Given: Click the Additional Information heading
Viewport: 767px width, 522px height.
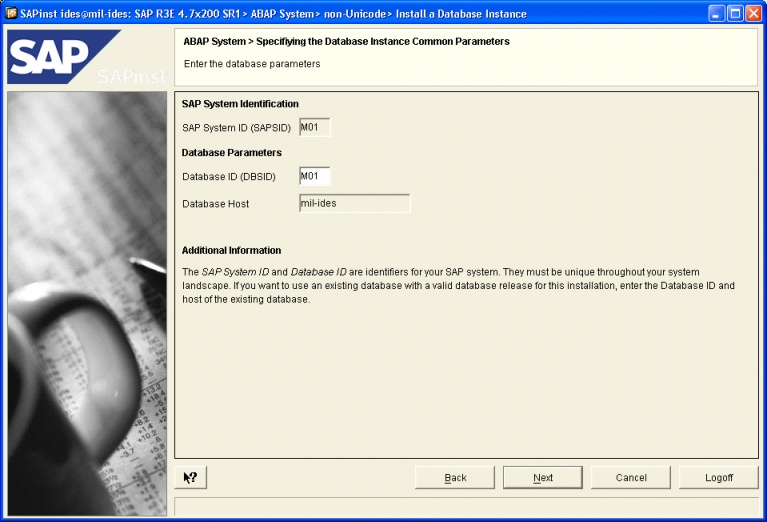Looking at the screenshot, I should point(231,250).
